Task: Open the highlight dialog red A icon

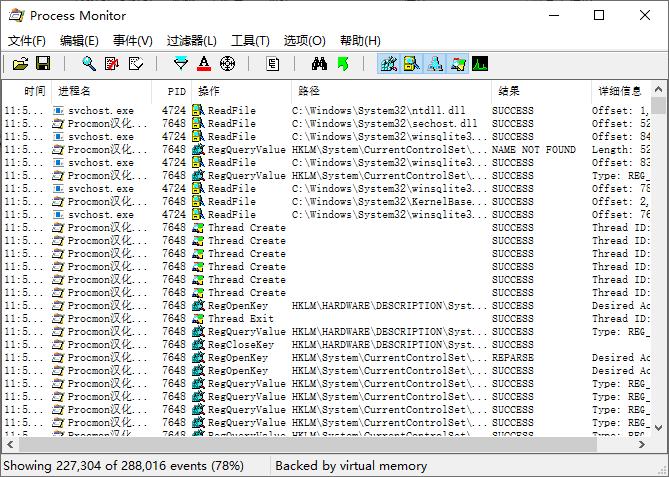Action: point(204,64)
